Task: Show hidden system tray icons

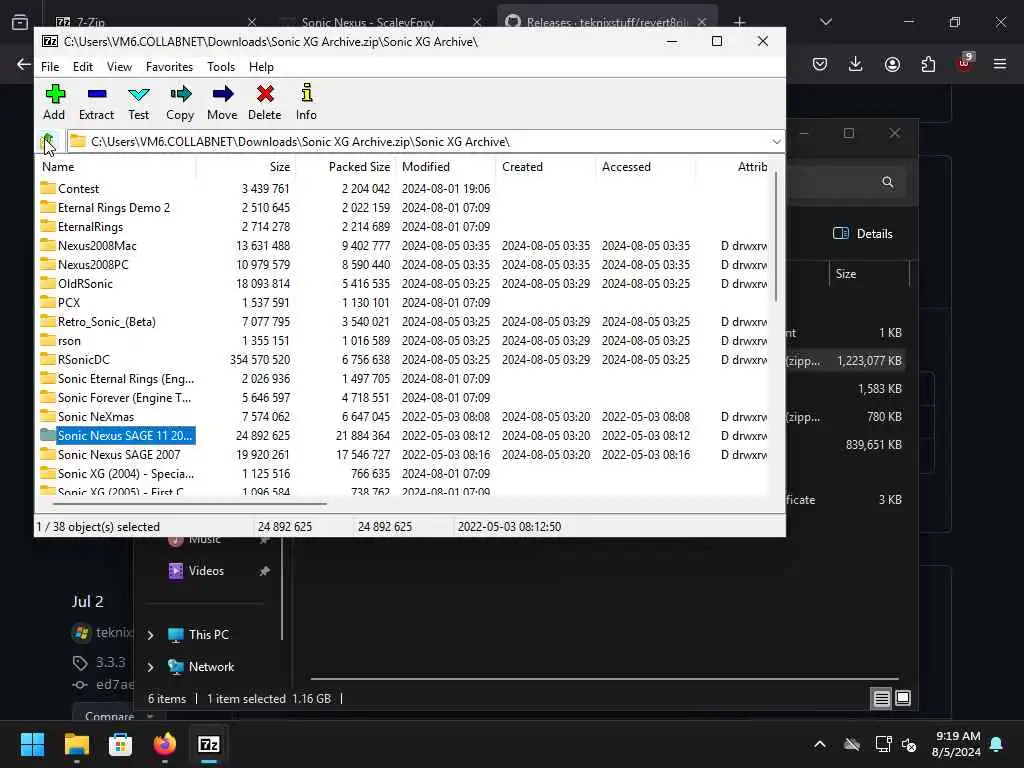Action: click(x=820, y=744)
